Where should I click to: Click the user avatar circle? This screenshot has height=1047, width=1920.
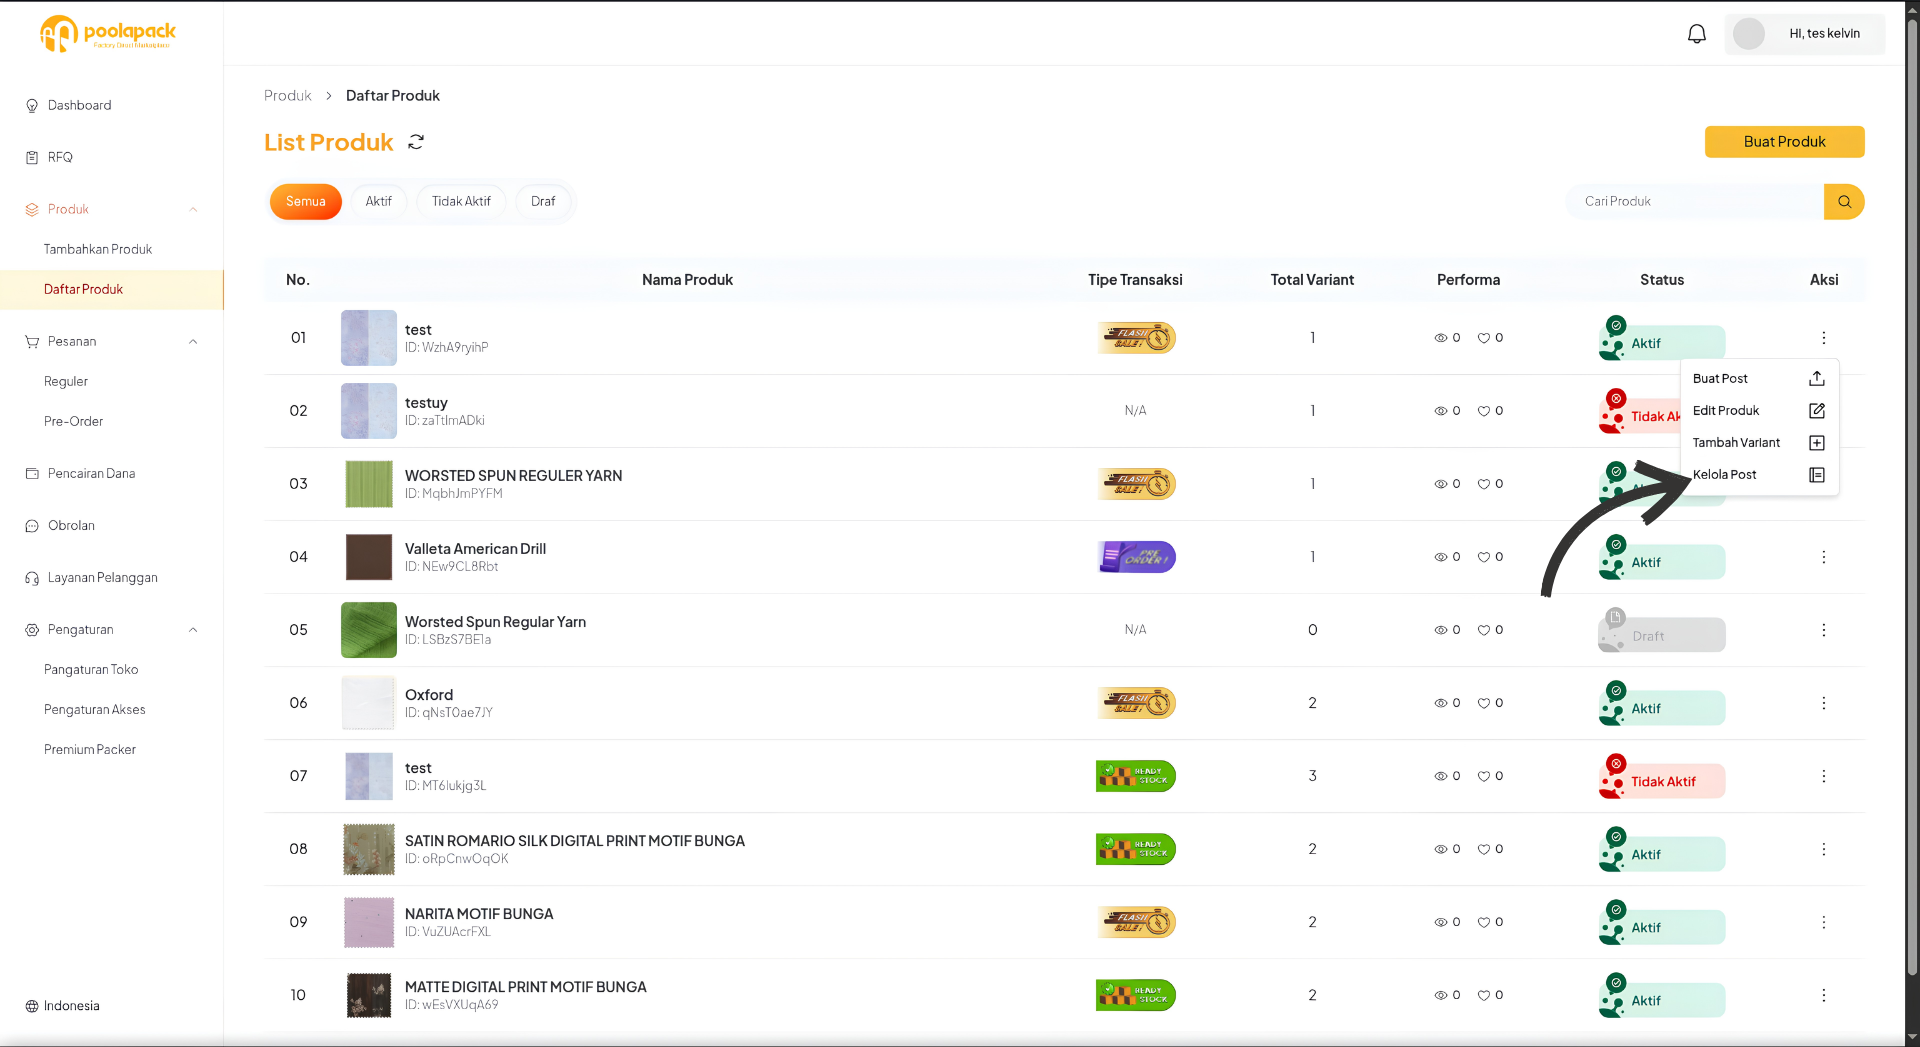click(1749, 33)
